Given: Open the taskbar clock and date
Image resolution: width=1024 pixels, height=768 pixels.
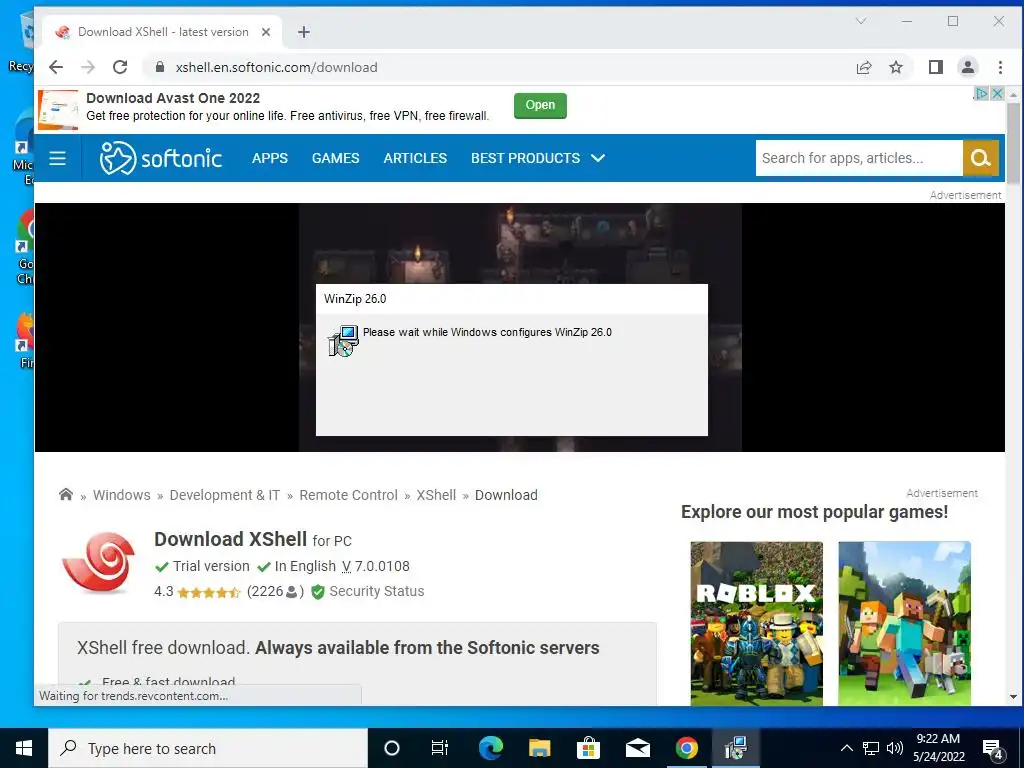Looking at the screenshot, I should coord(938,748).
